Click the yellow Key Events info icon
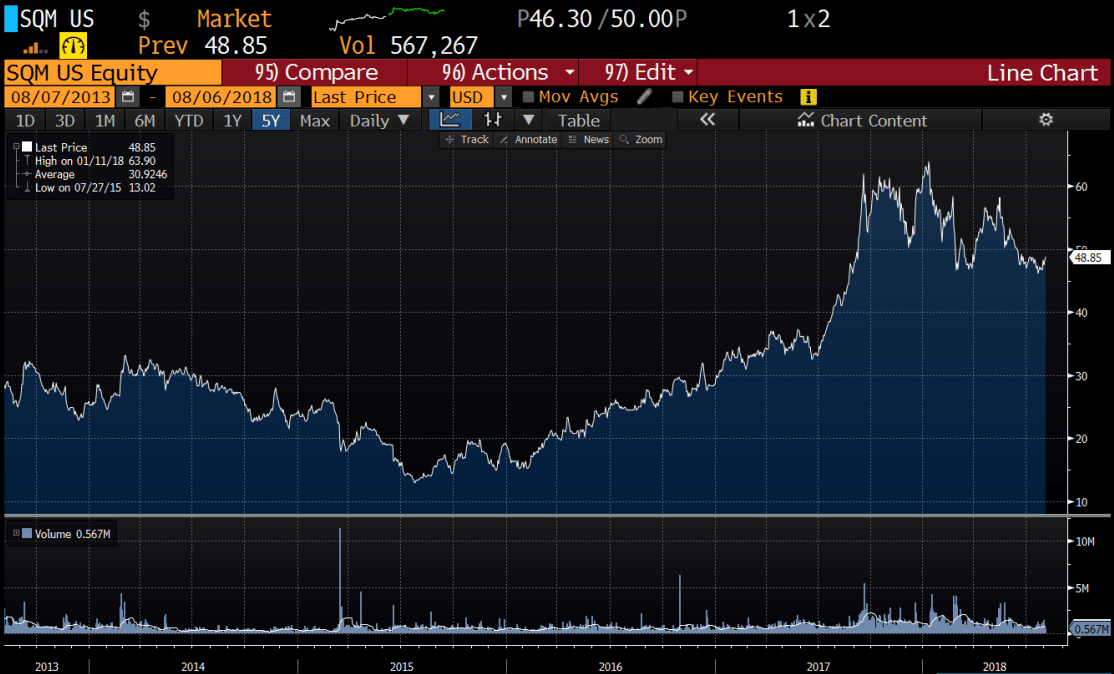This screenshot has height=674, width=1114. click(x=808, y=97)
